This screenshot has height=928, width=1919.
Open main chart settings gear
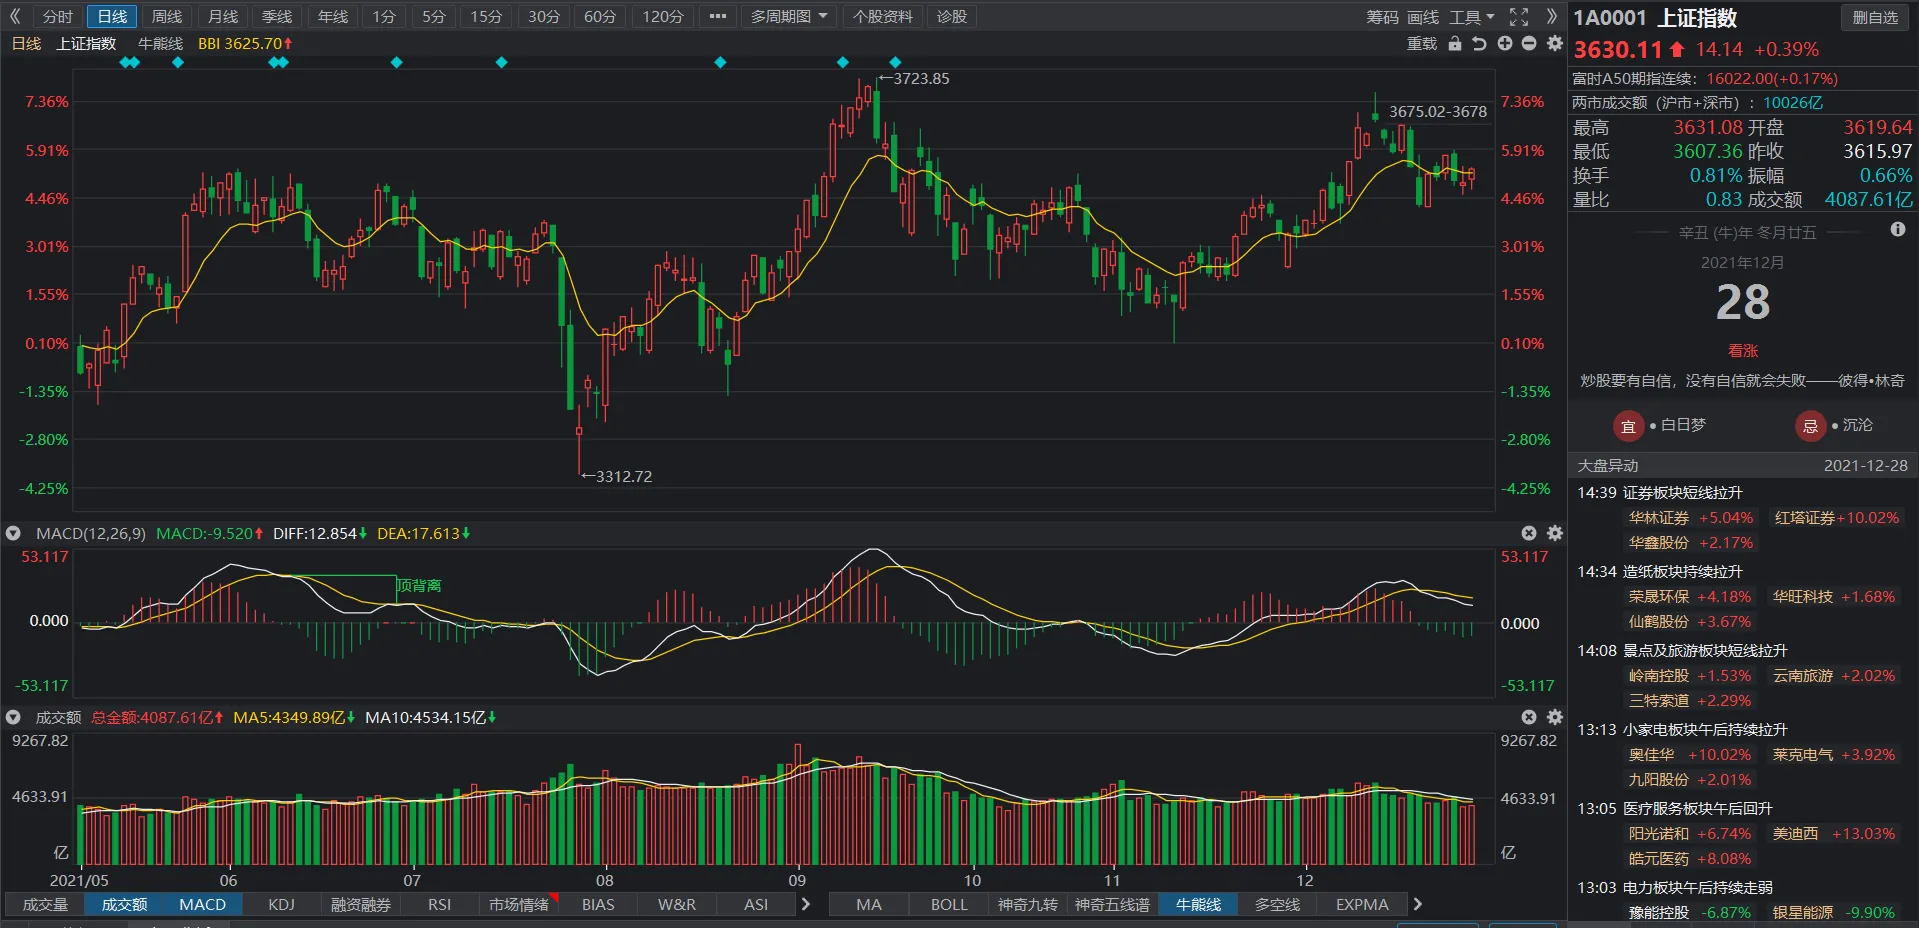click(x=1554, y=44)
